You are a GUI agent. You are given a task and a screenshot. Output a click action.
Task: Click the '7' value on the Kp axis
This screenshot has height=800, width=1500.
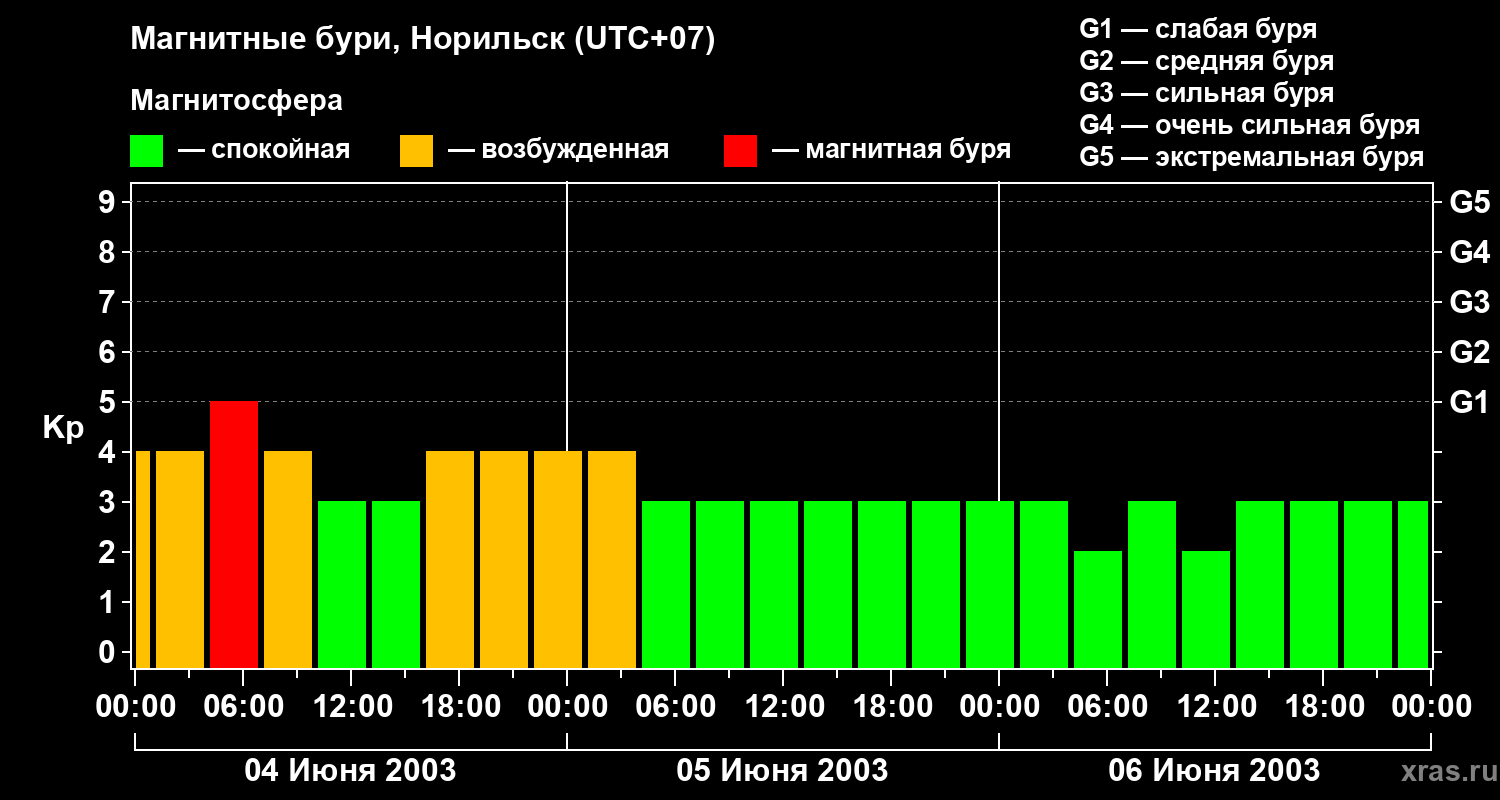coord(109,303)
